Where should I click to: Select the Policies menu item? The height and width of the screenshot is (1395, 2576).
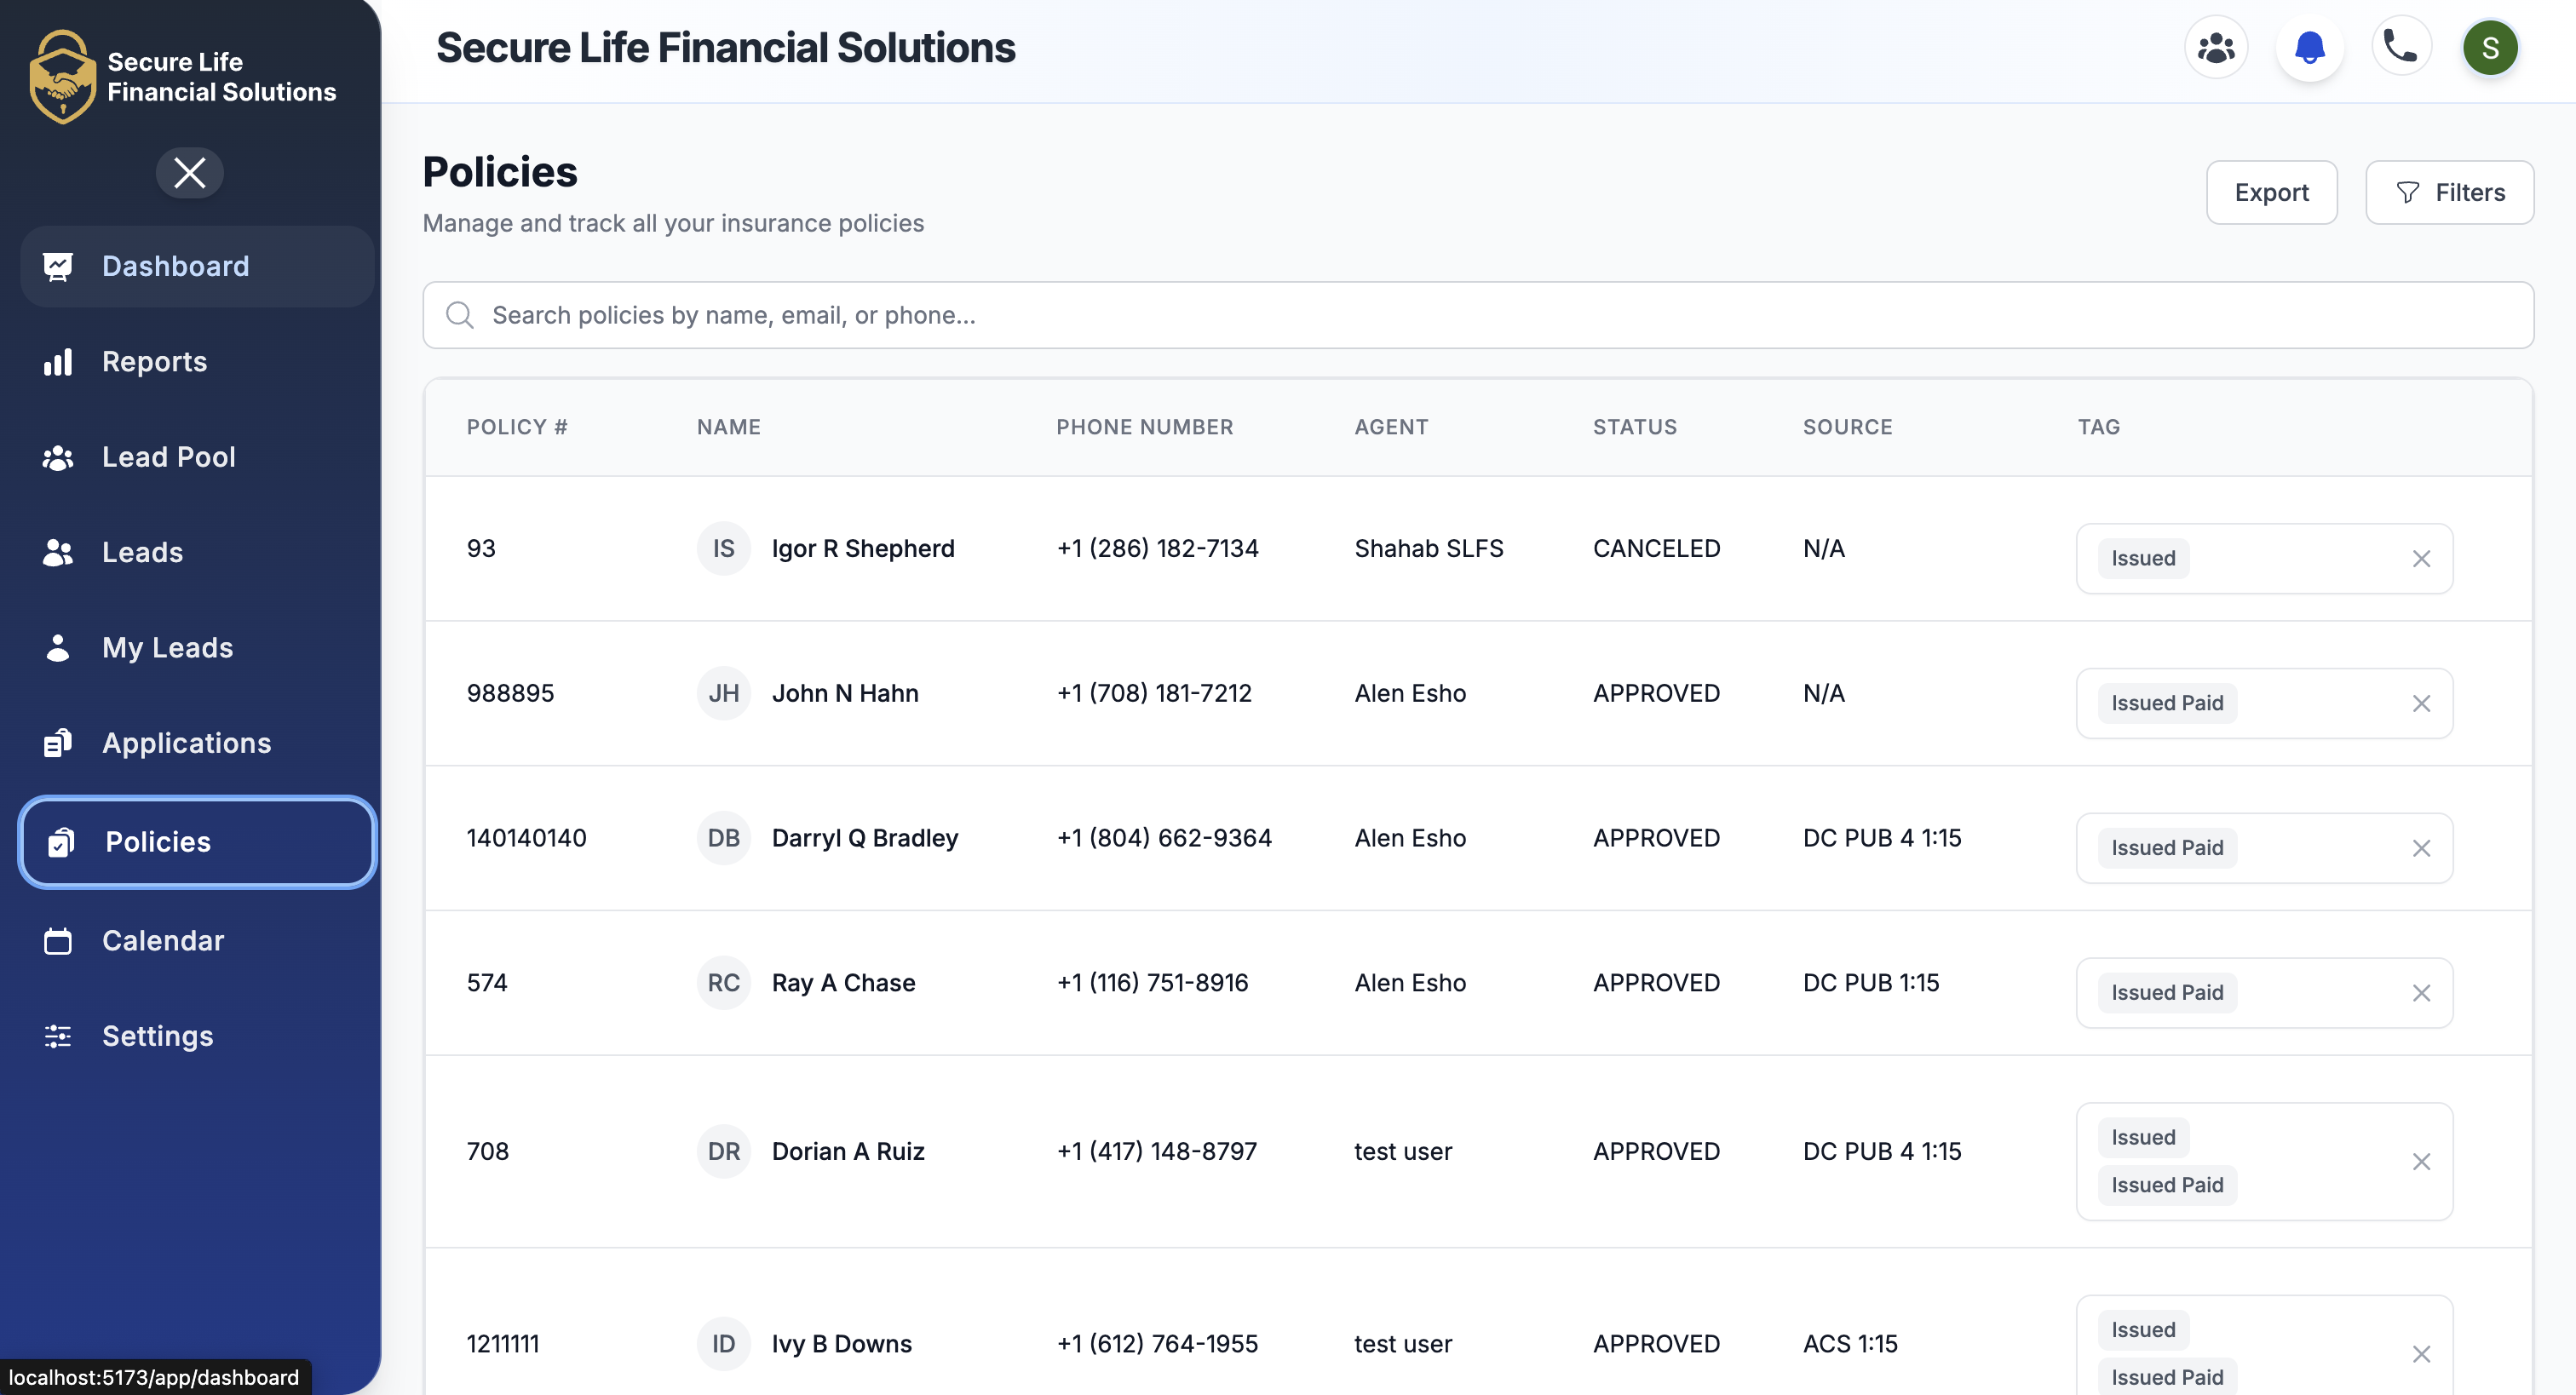[197, 842]
